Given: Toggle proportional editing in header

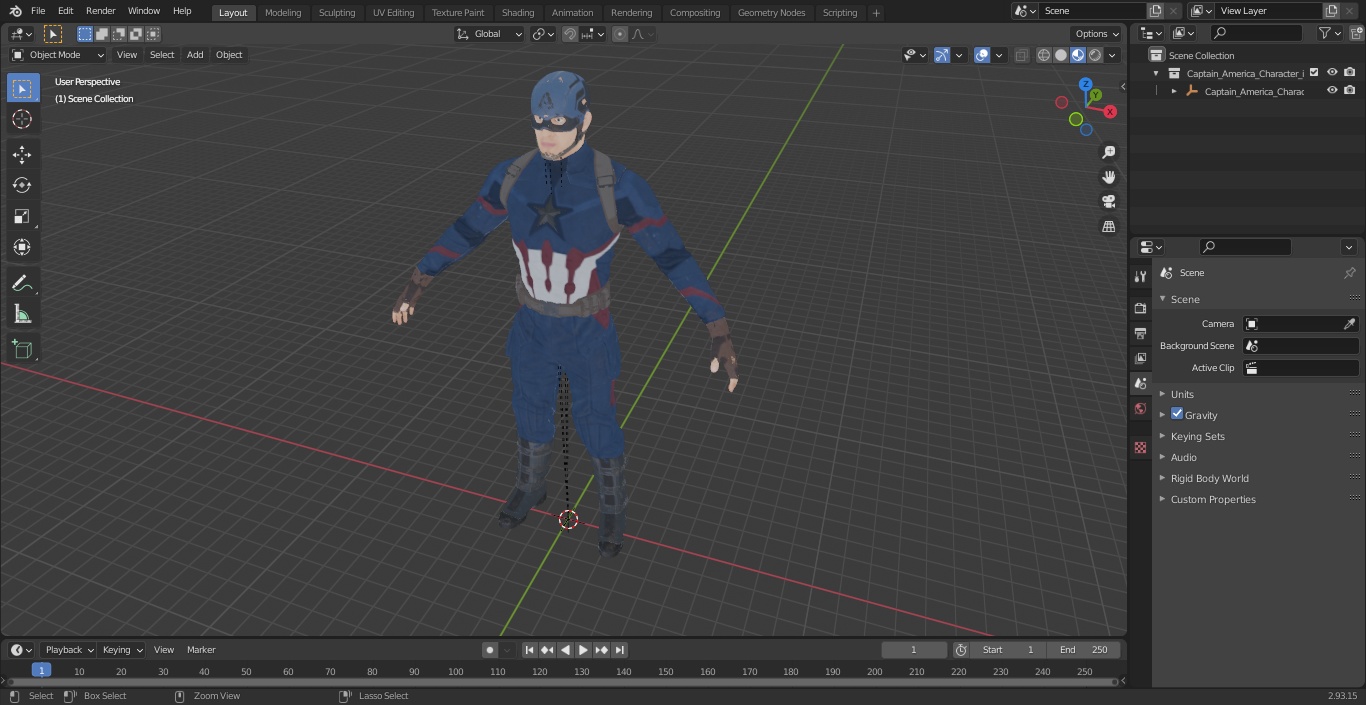Looking at the screenshot, I should (x=620, y=34).
